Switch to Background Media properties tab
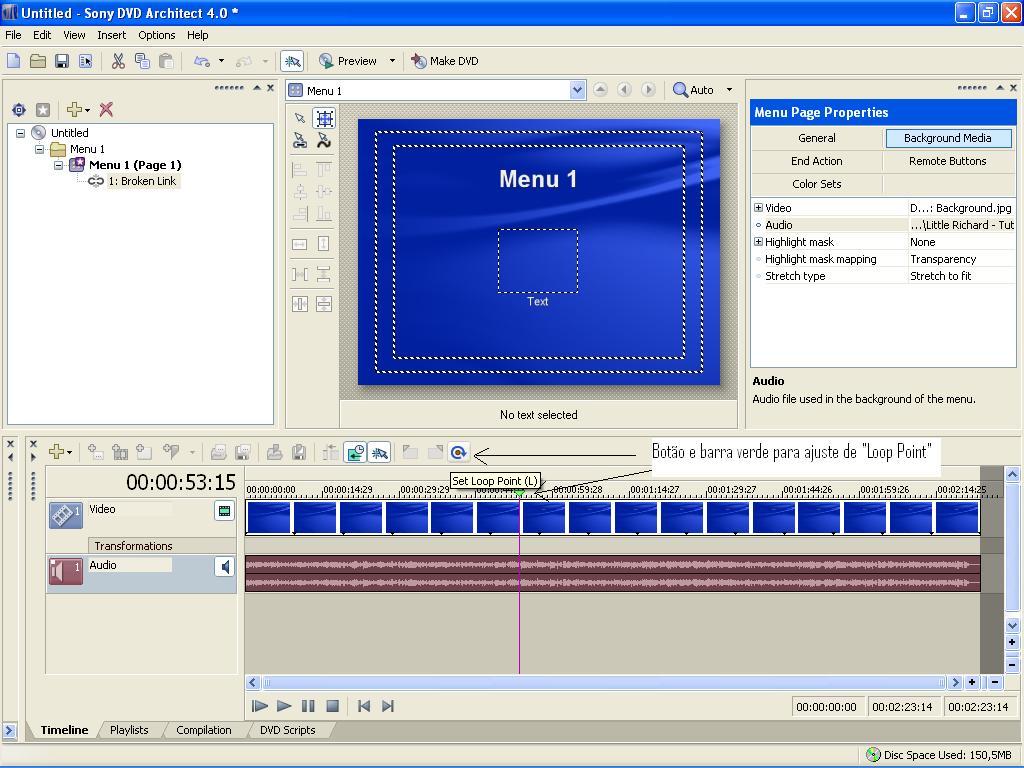Image resolution: width=1024 pixels, height=768 pixels. (948, 138)
